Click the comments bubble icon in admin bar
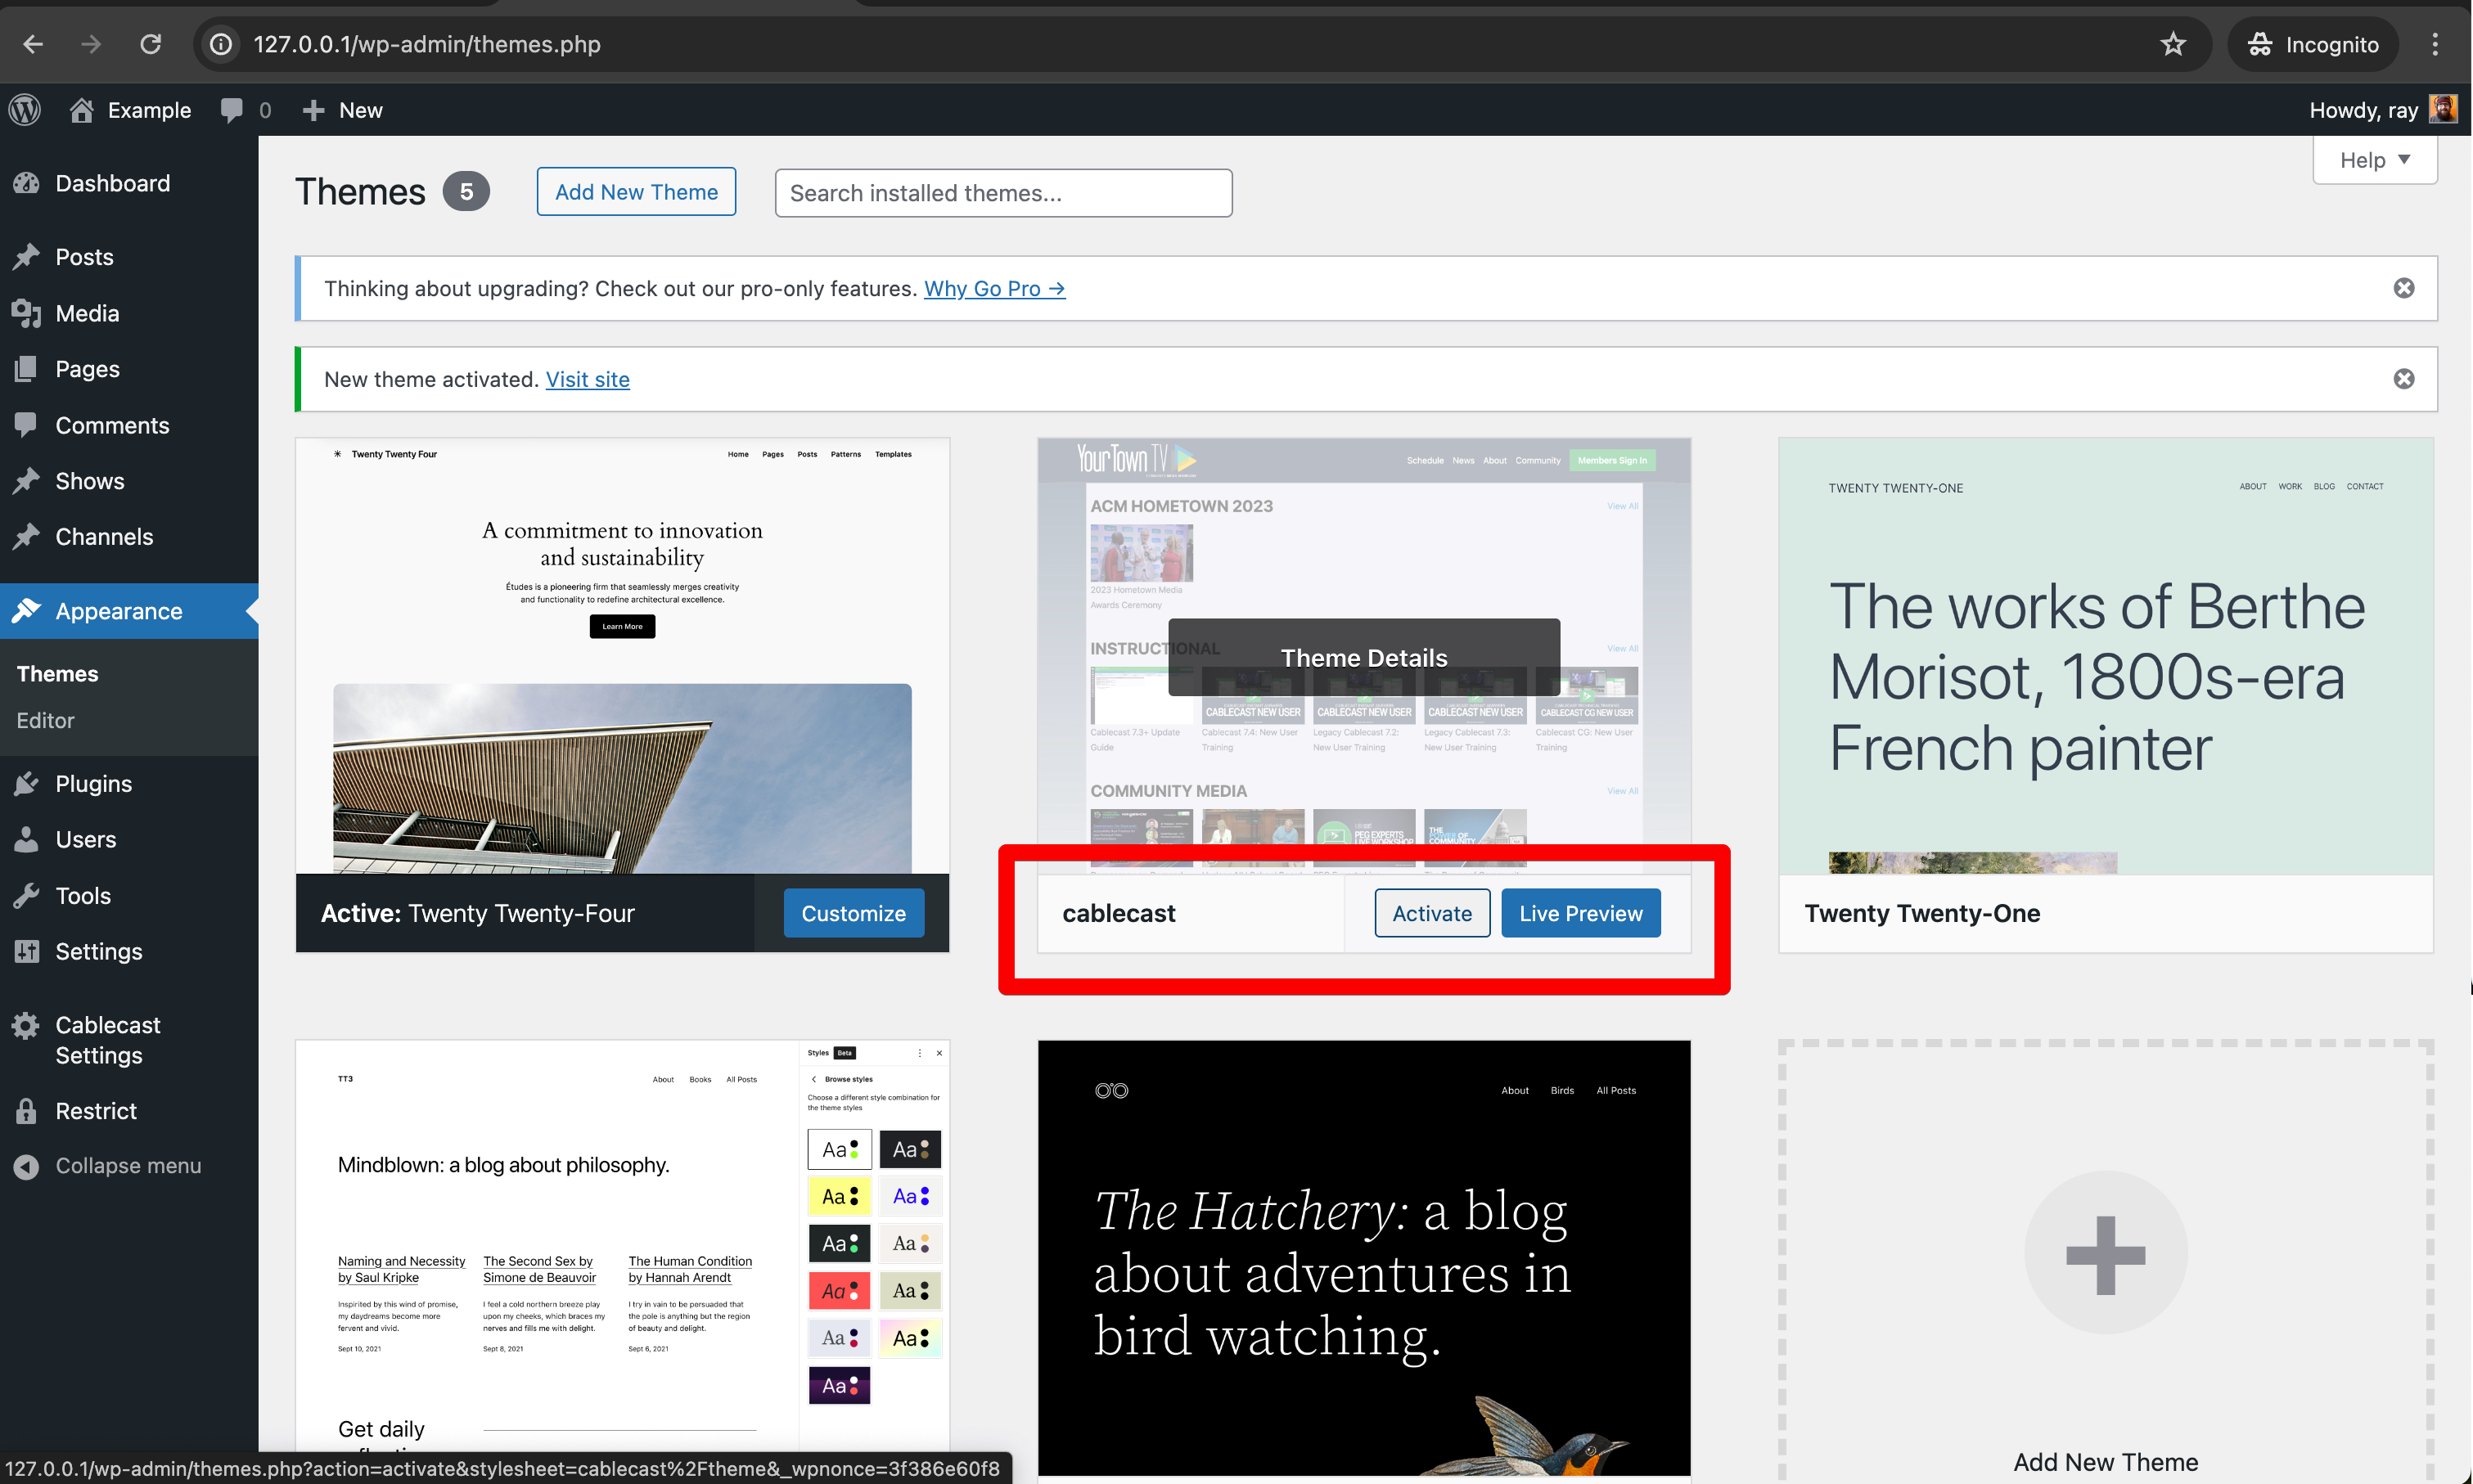This screenshot has width=2473, height=1484. click(232, 110)
